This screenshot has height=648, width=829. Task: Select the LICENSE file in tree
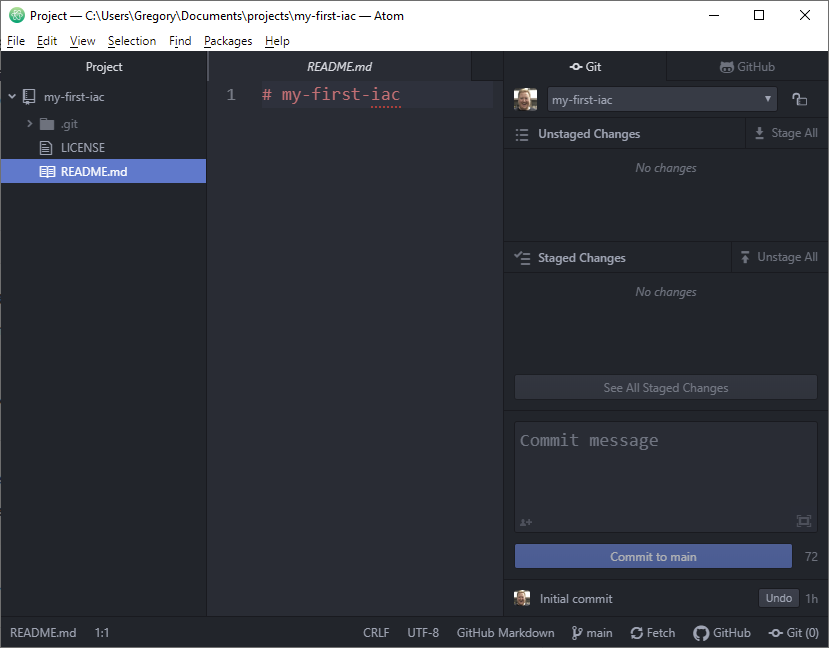tap(82, 148)
